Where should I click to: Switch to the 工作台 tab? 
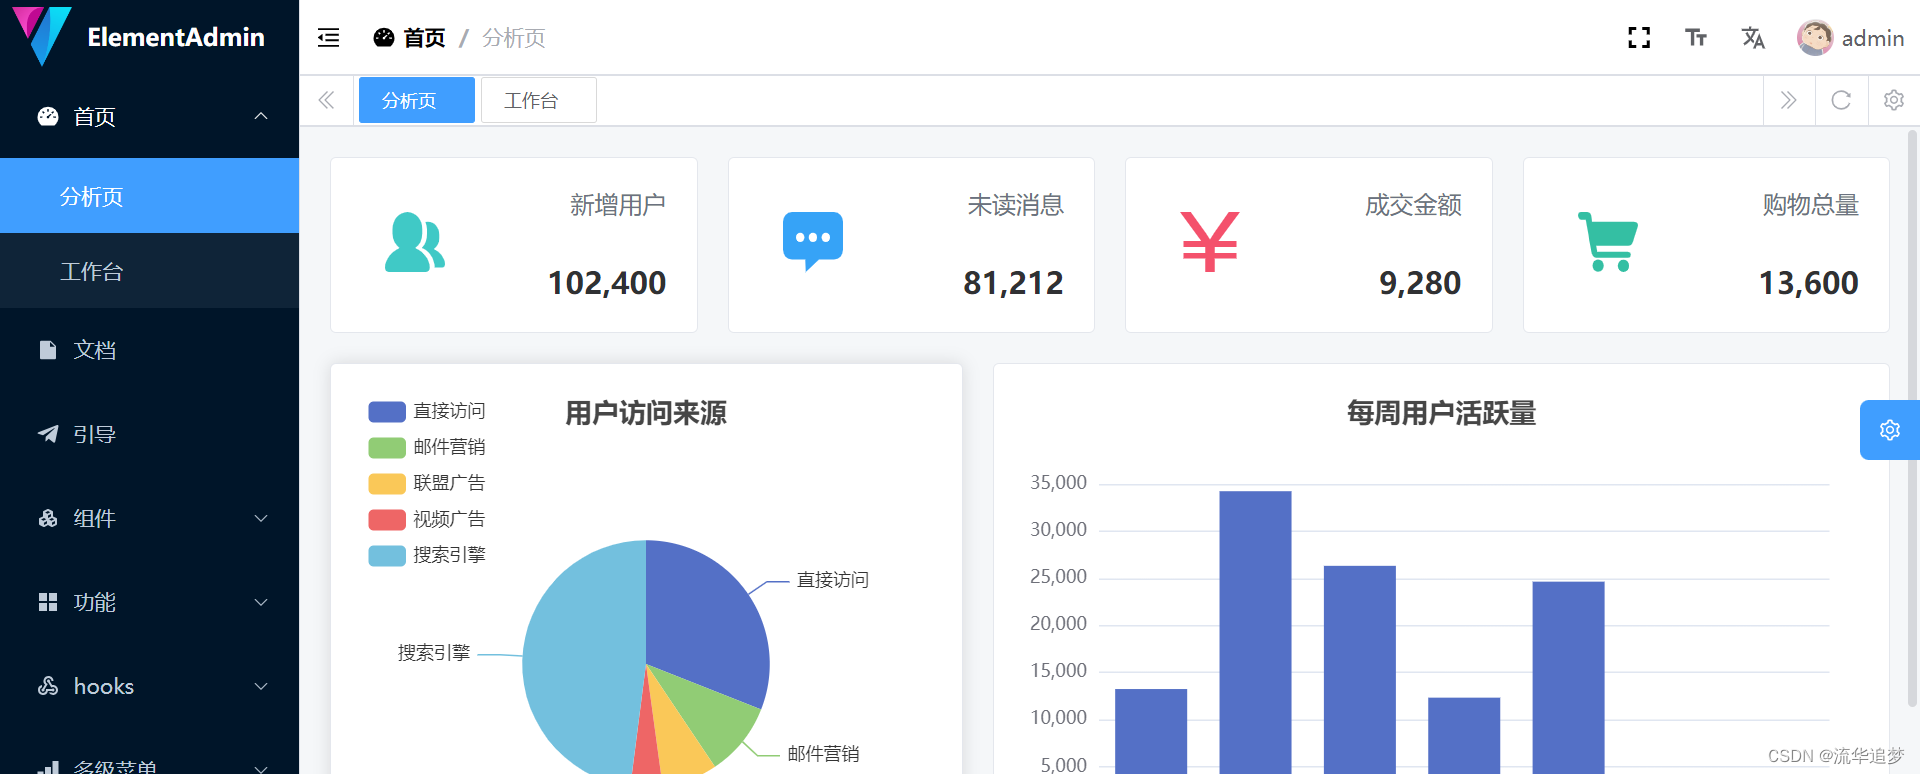click(539, 100)
